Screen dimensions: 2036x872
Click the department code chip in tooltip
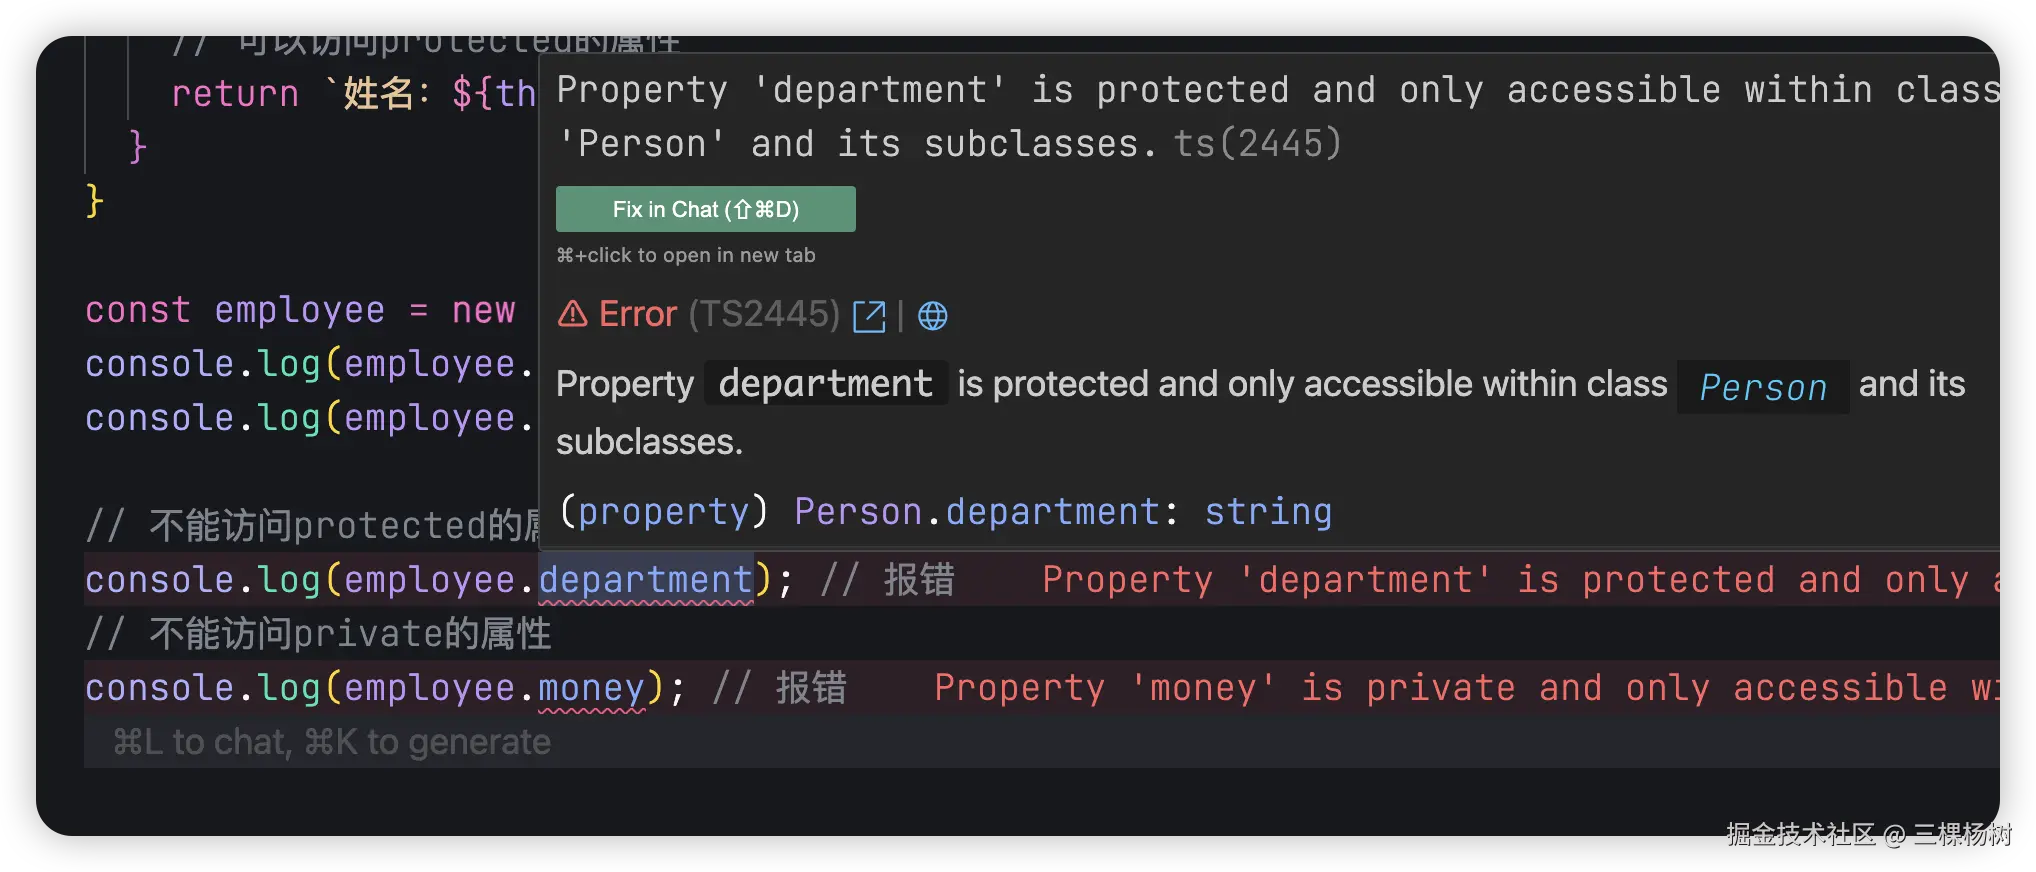click(x=826, y=384)
